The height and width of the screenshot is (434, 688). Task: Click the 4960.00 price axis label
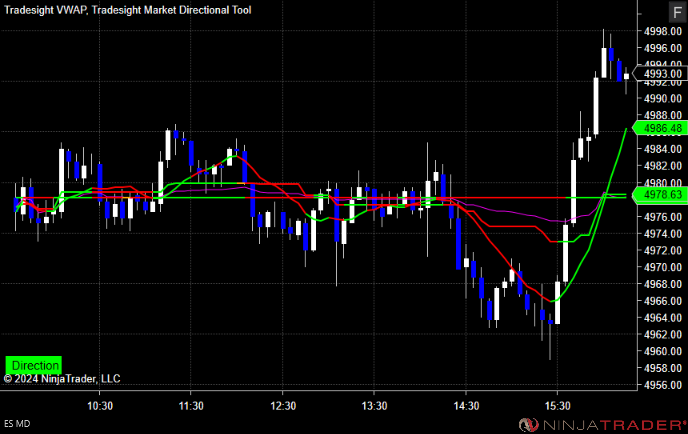click(x=663, y=351)
